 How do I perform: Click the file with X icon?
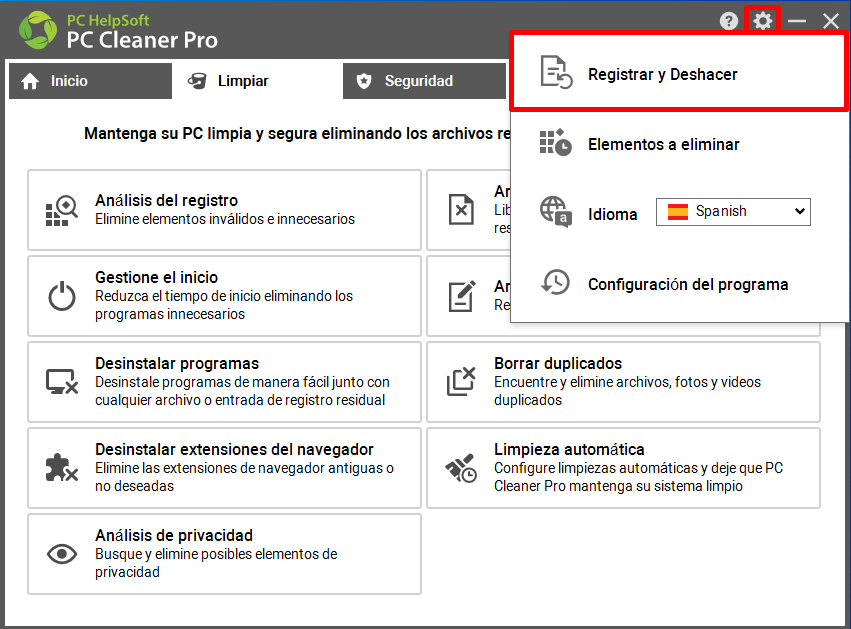461,209
